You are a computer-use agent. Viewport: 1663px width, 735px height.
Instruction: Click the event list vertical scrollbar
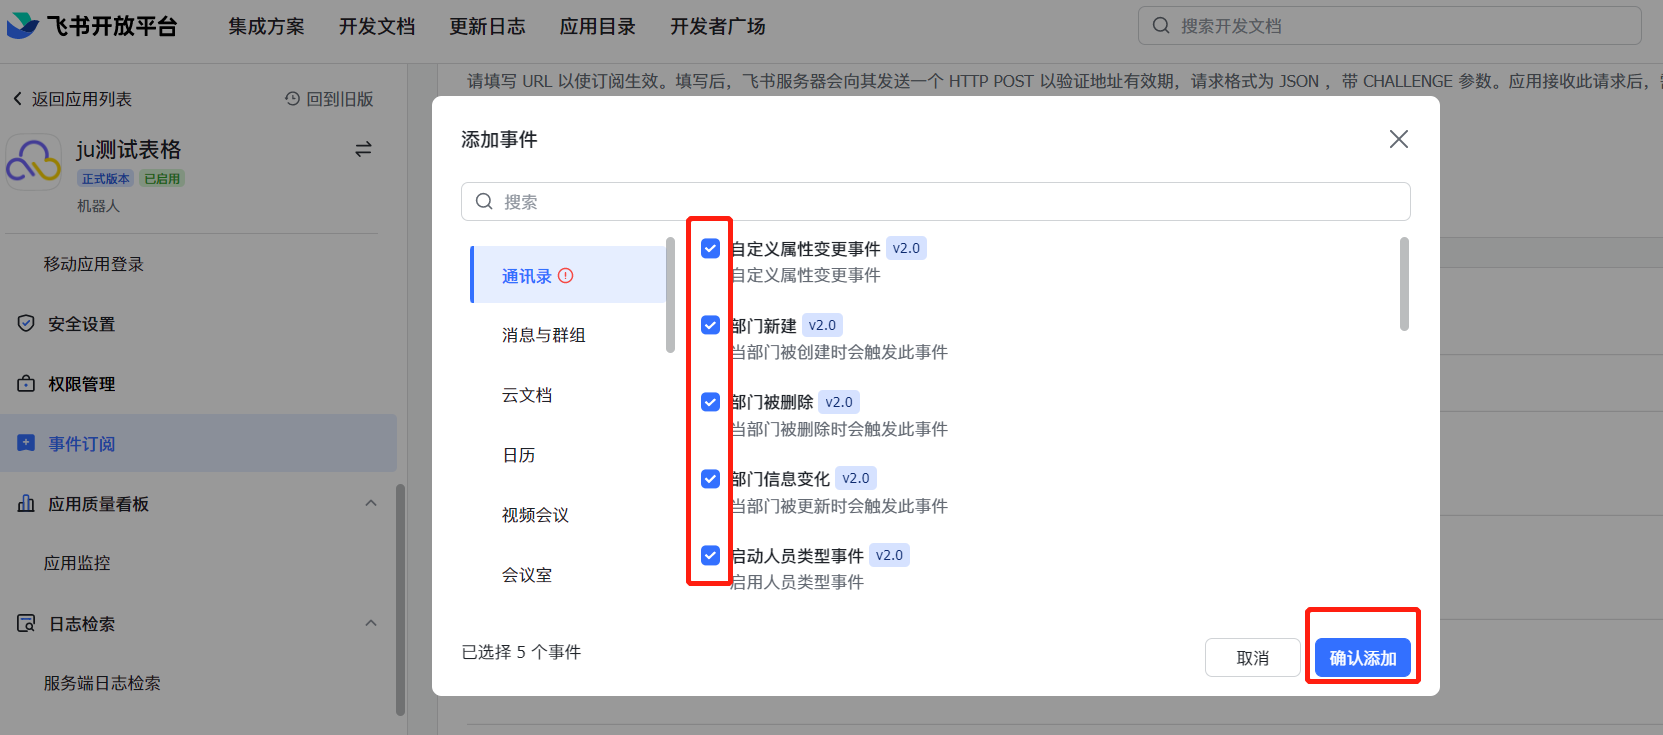coord(1404,284)
